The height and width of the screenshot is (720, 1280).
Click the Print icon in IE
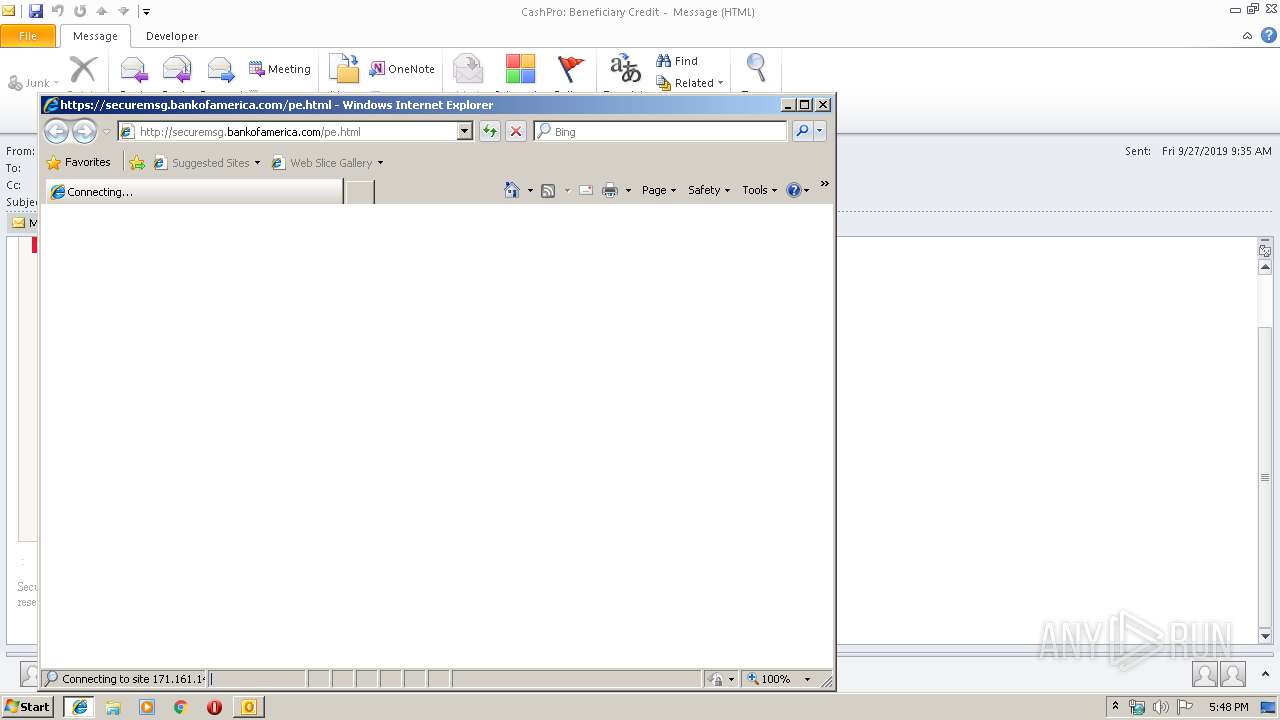pos(610,190)
